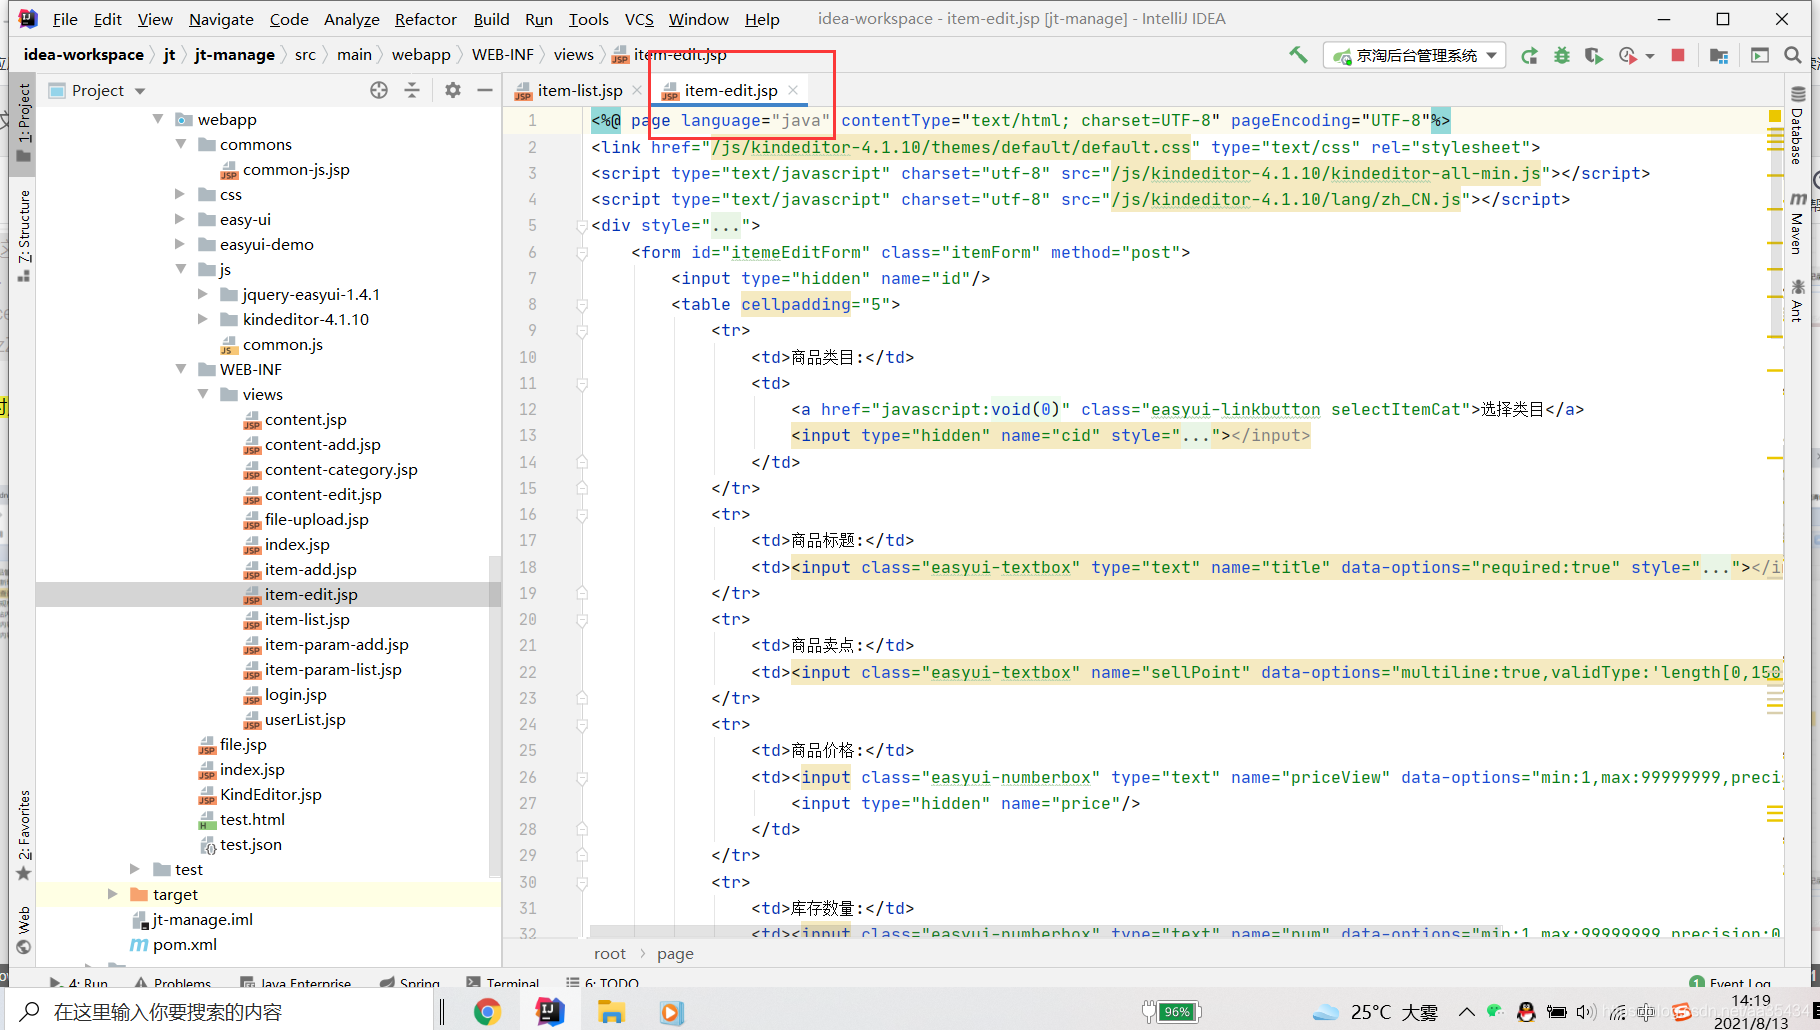Screen dimensions: 1820x1030
Task: Open the Database tool window
Action: coord(1797,126)
